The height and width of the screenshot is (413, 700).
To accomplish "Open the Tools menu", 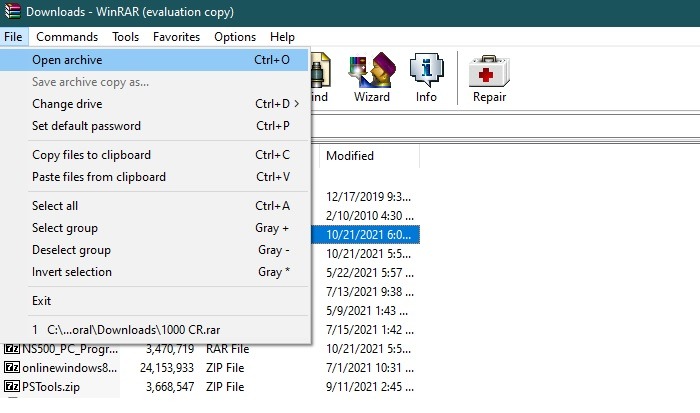I will tap(125, 37).
